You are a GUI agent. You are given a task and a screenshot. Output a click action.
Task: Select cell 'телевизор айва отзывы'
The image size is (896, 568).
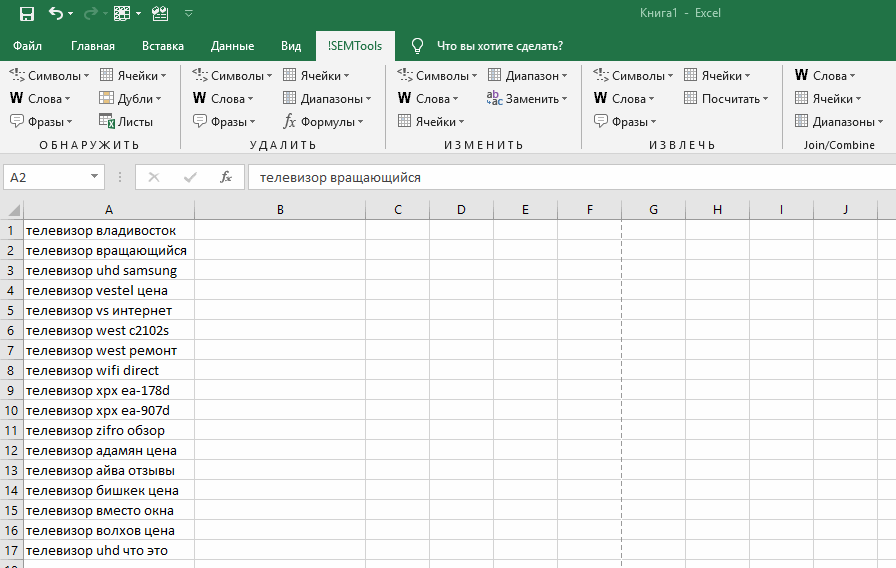pos(109,470)
